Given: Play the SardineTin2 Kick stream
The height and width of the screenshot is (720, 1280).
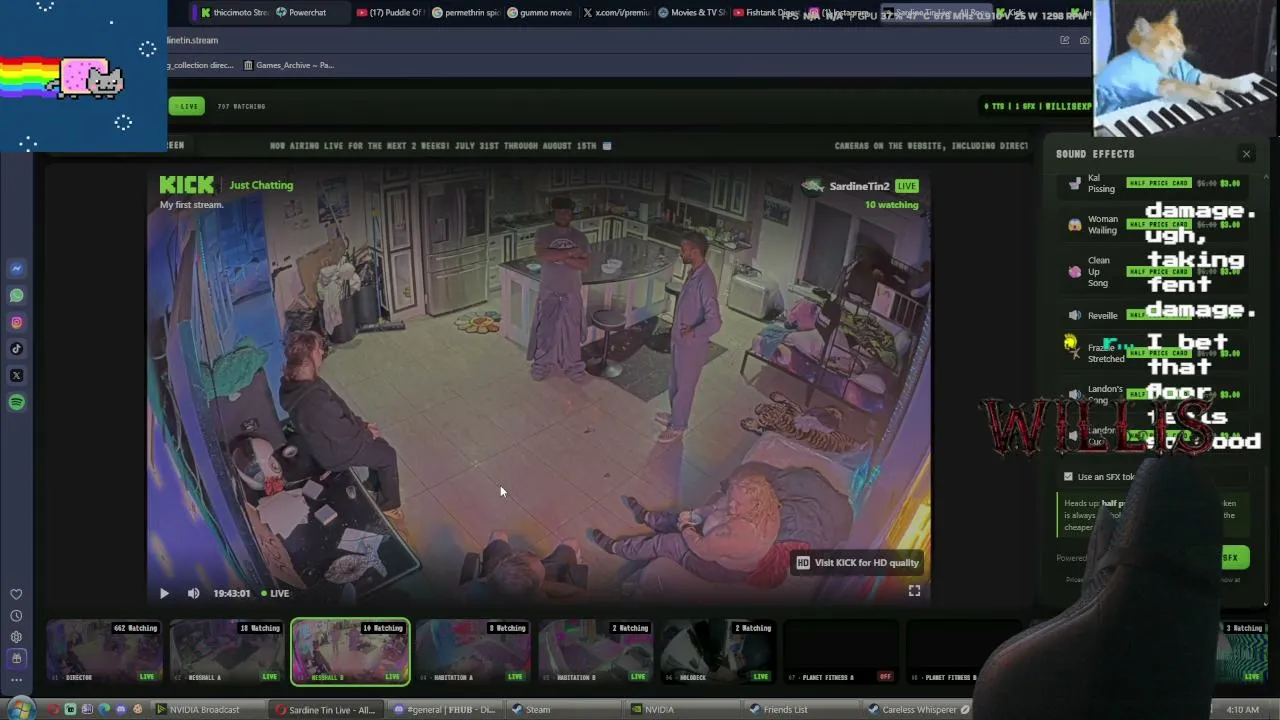Looking at the screenshot, I should 164,593.
